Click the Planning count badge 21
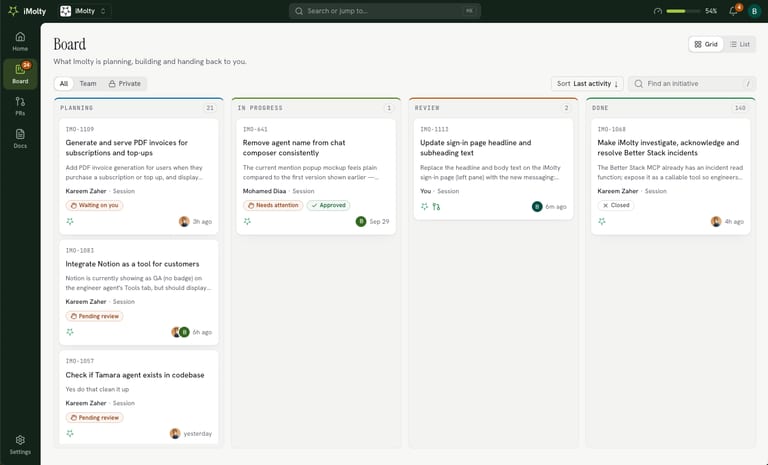 tap(210, 108)
